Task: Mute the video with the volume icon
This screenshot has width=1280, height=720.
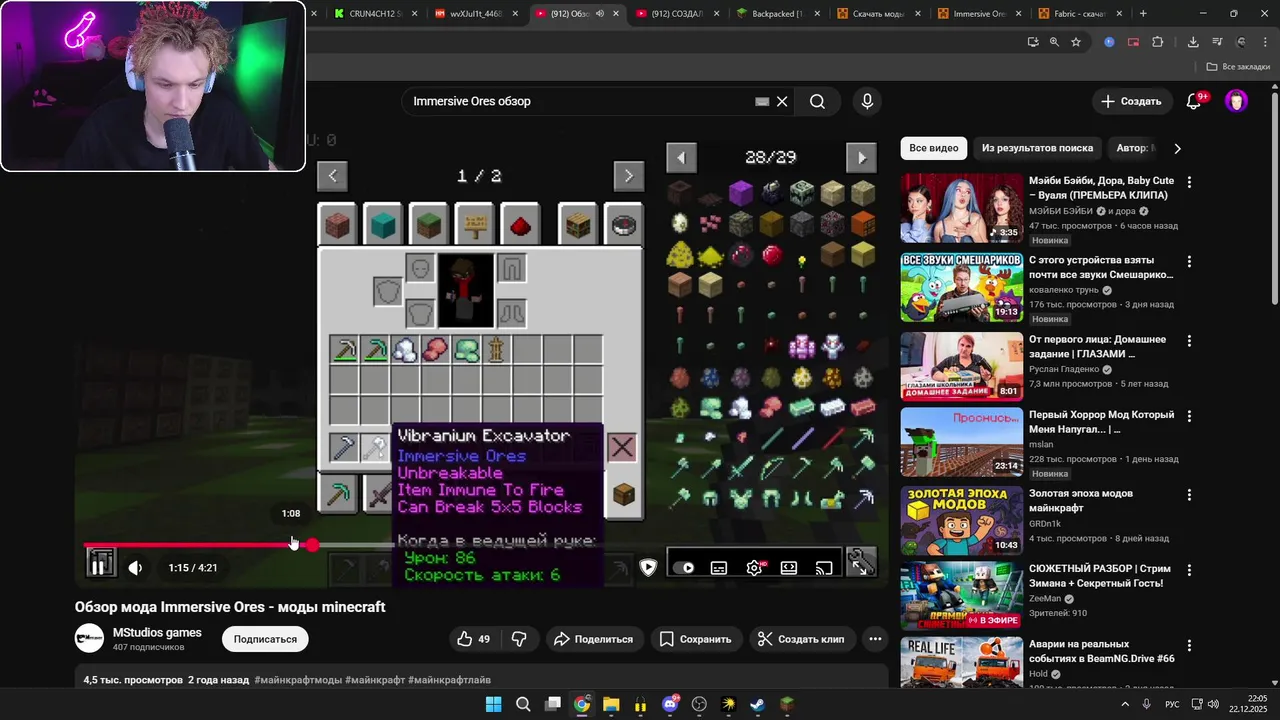Action: tap(135, 568)
